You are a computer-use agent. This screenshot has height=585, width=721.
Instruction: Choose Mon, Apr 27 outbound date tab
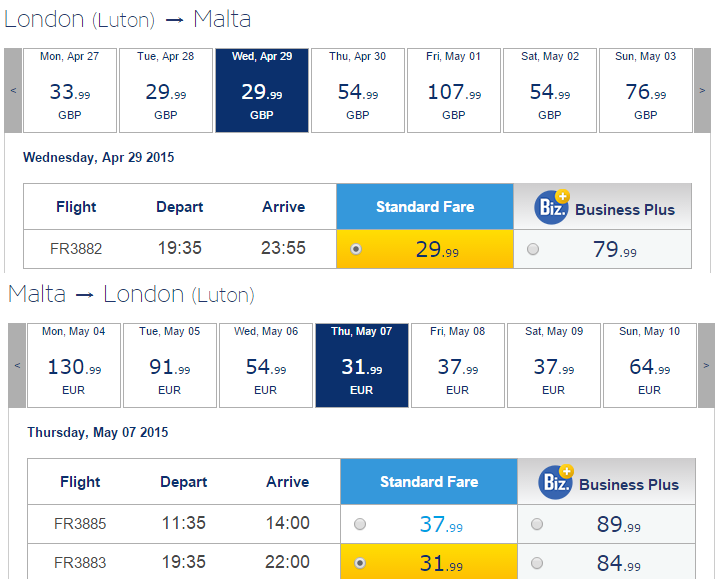pyautogui.click(x=70, y=91)
